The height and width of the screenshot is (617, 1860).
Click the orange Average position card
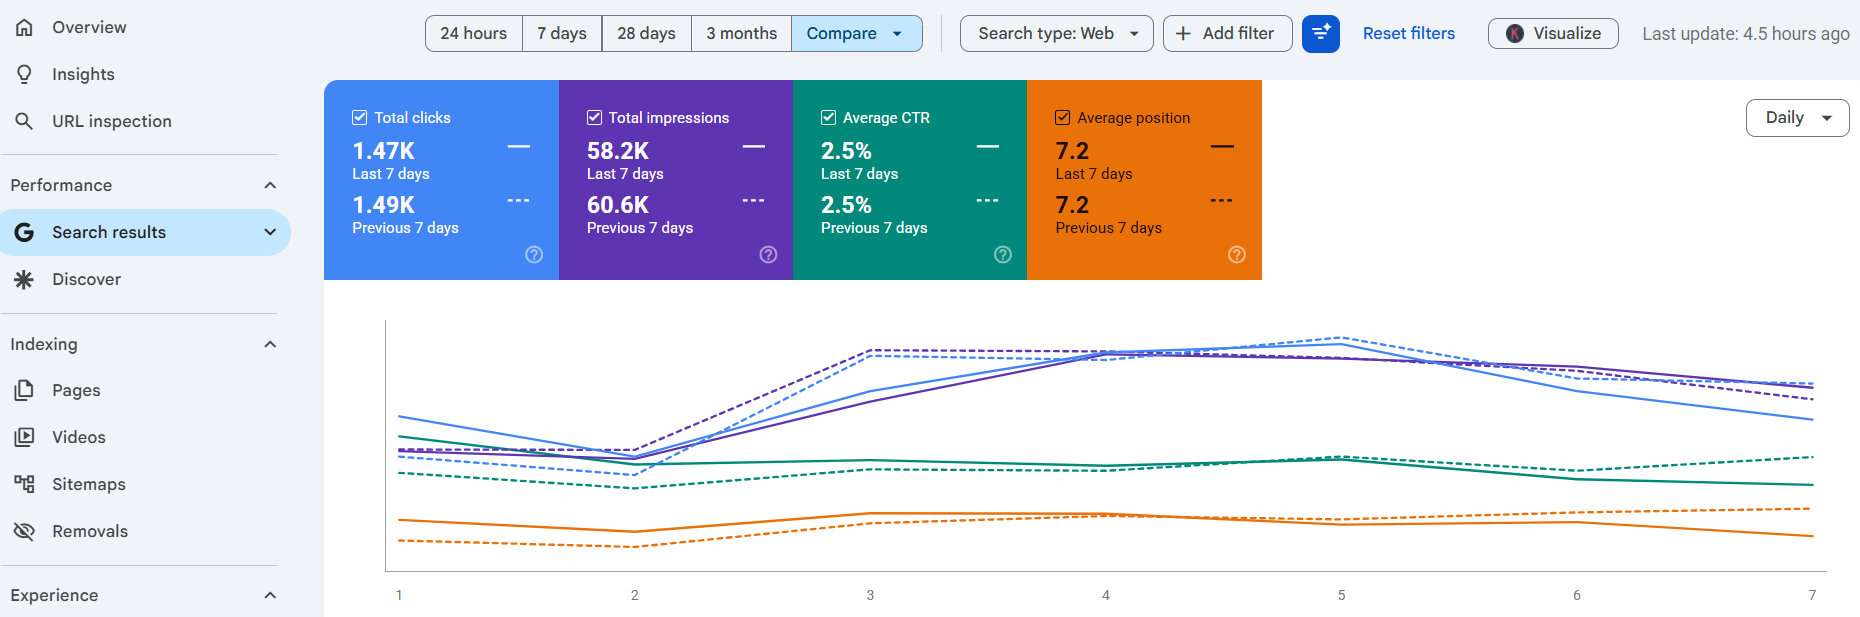(1144, 180)
